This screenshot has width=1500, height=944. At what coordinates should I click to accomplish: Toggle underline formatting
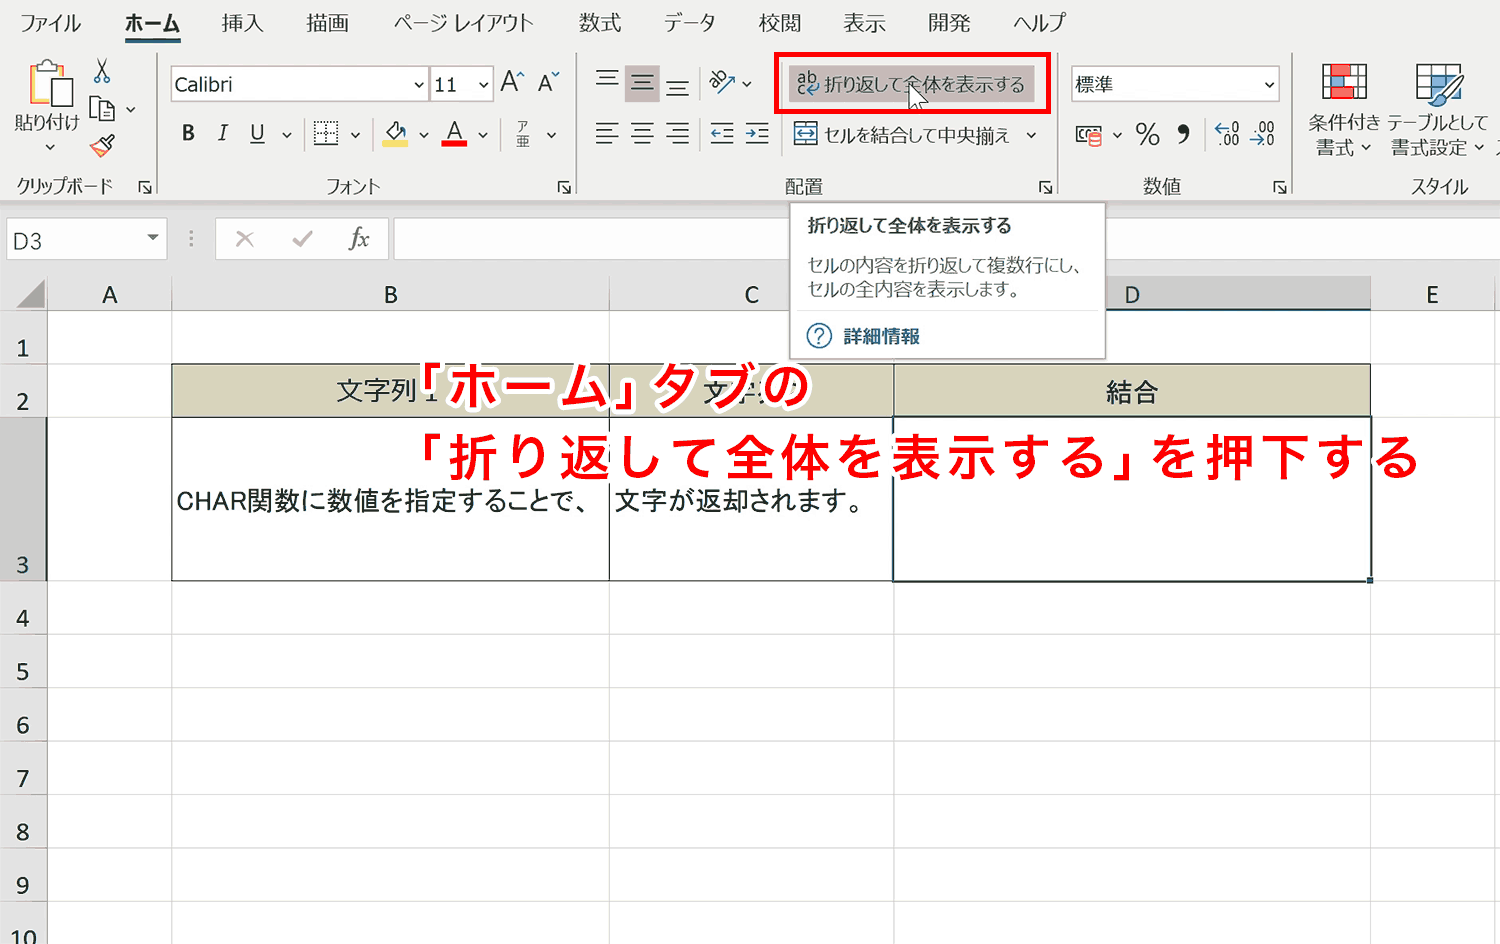(x=257, y=134)
